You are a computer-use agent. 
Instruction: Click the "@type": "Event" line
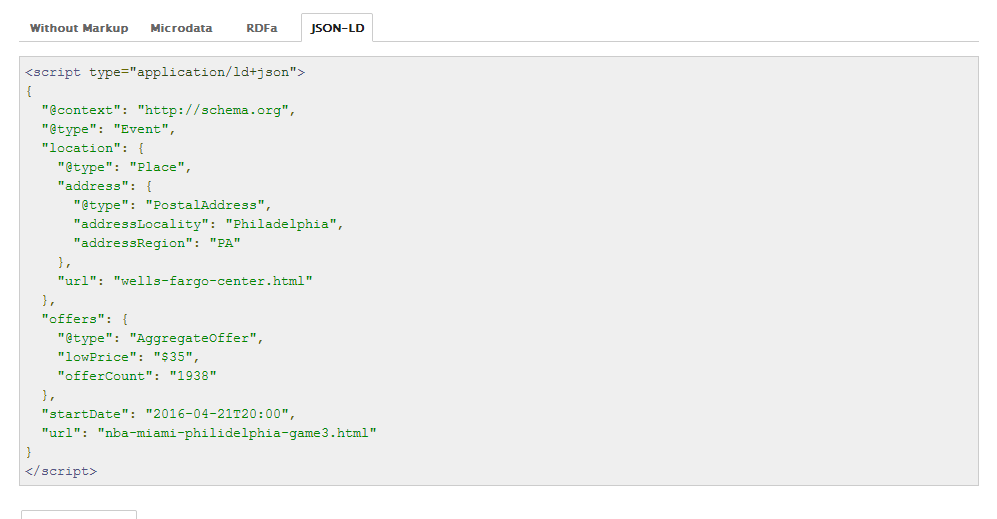point(108,130)
